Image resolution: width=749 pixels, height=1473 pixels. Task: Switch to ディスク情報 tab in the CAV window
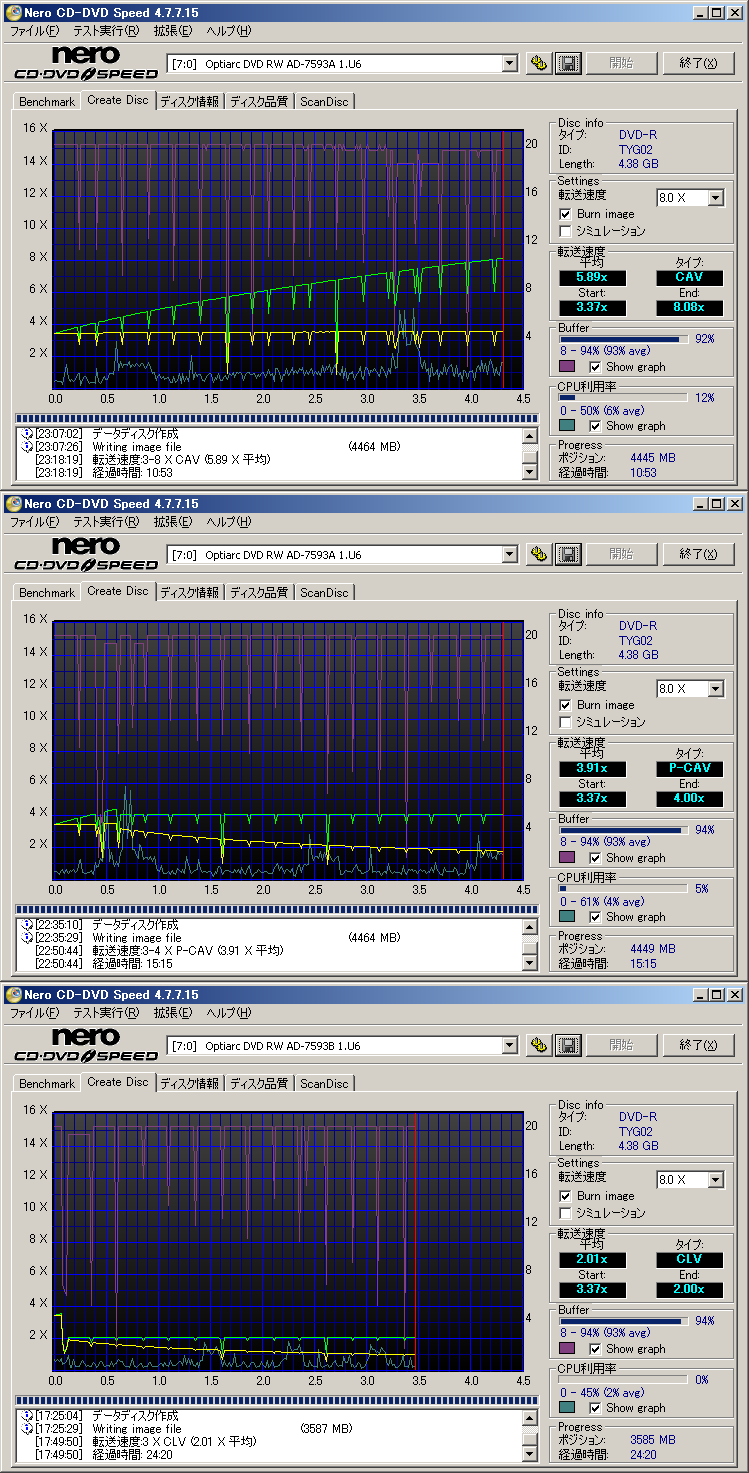[x=189, y=102]
